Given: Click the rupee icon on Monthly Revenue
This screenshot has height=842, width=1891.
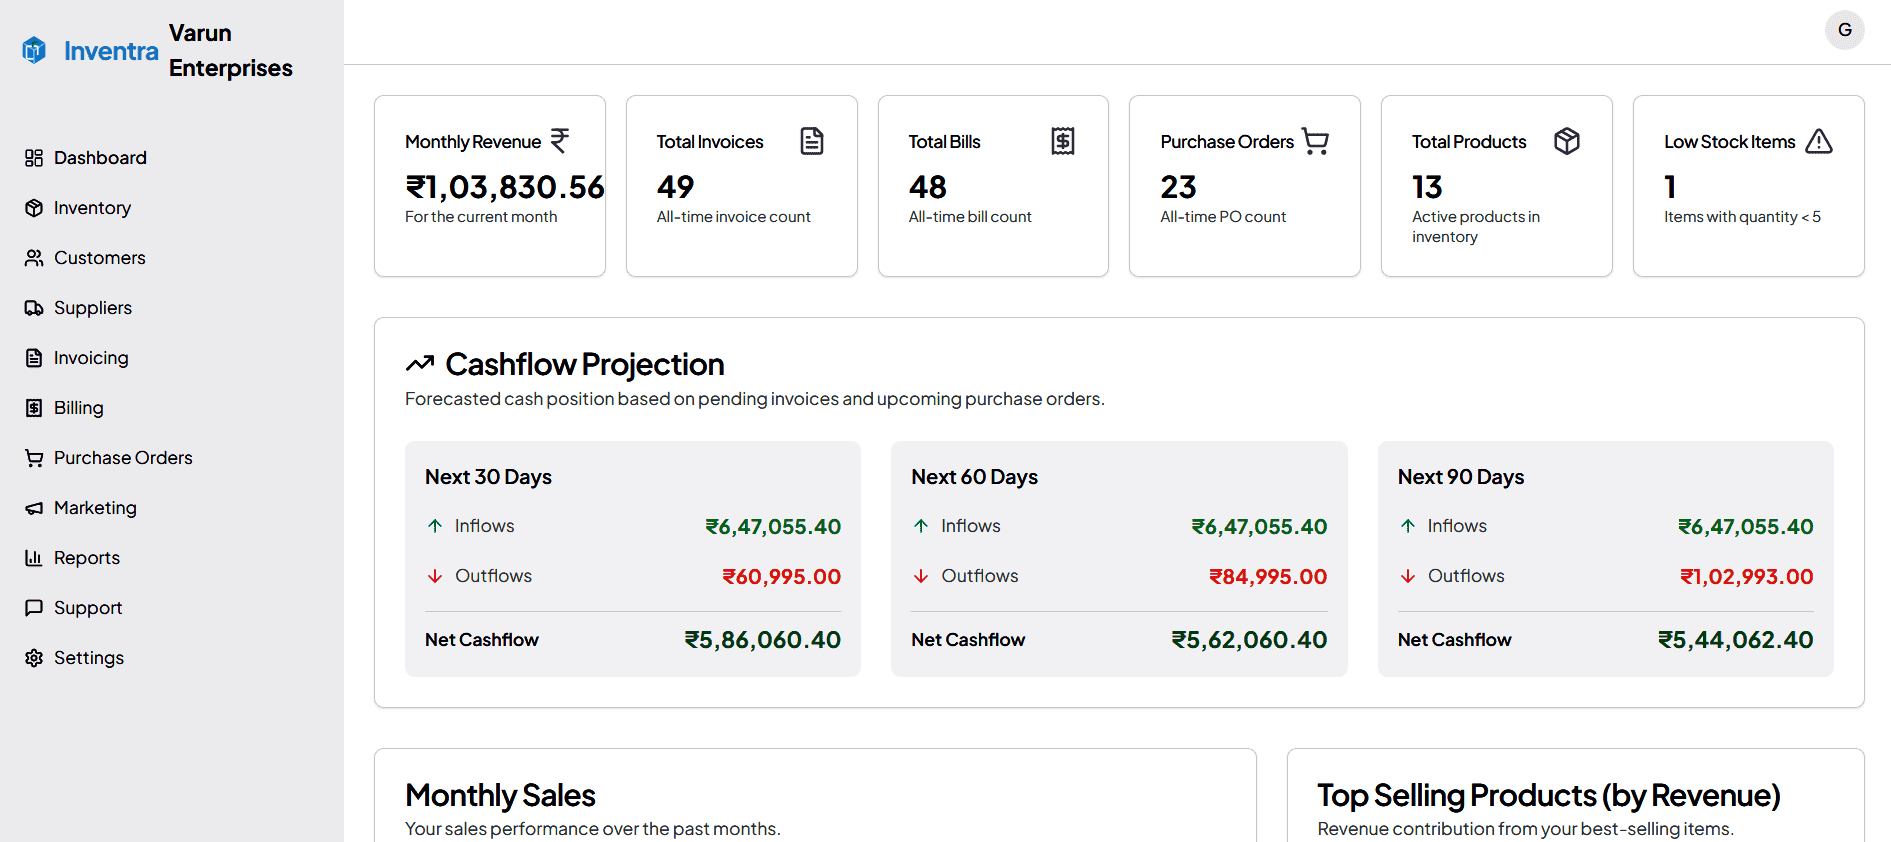Looking at the screenshot, I should pyautogui.click(x=560, y=141).
